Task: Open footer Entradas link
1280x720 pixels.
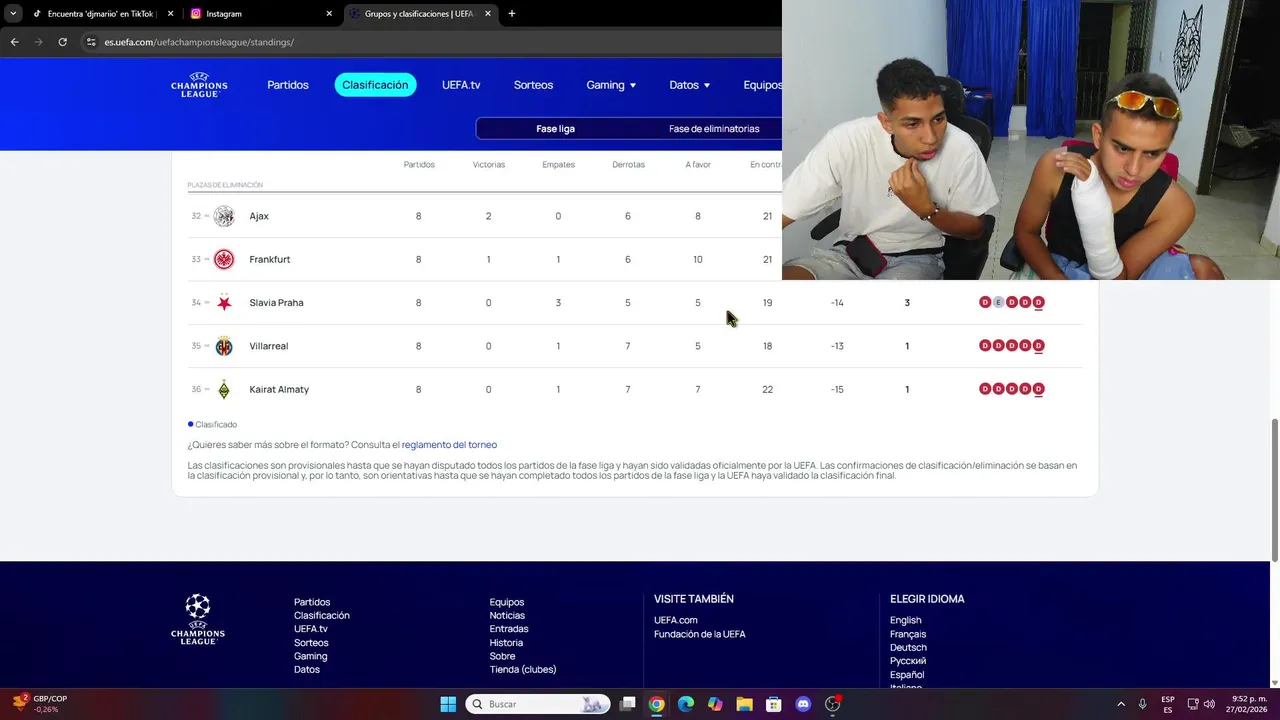Action: [x=509, y=629]
